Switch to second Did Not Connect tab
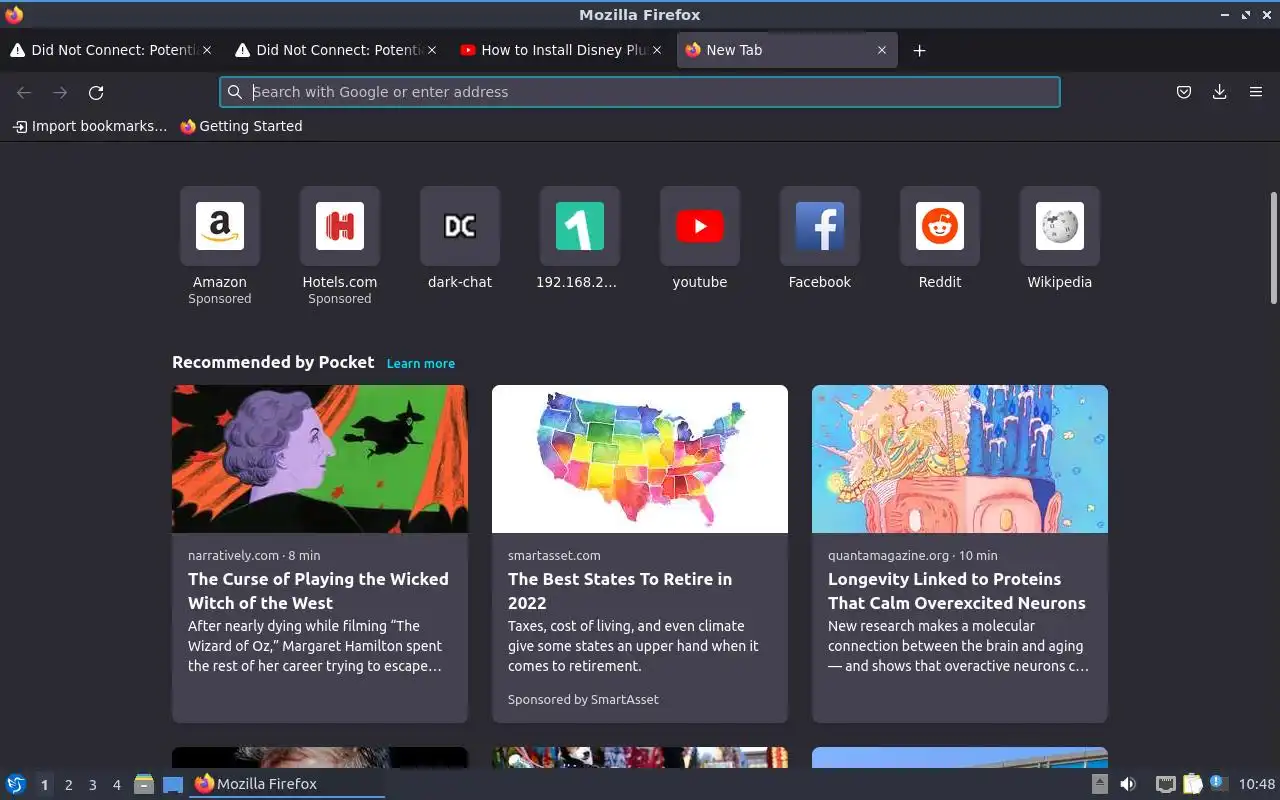 [335, 50]
